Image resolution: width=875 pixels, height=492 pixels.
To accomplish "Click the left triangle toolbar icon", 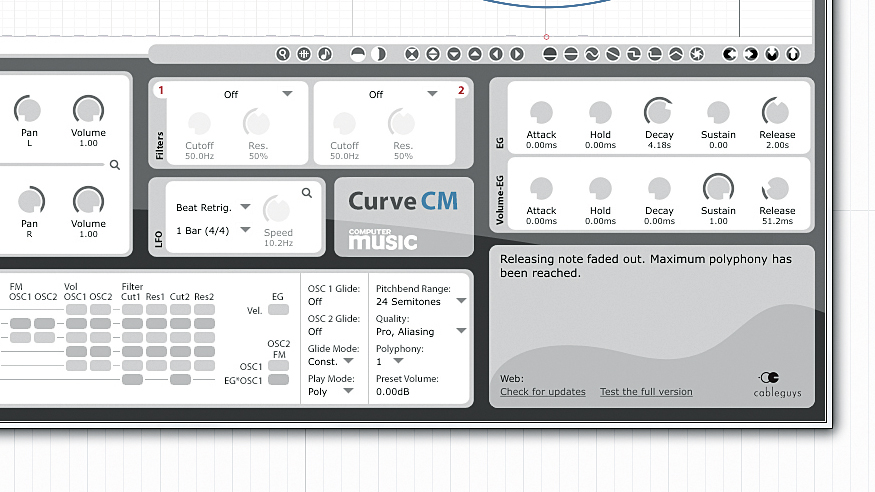I will [496, 54].
